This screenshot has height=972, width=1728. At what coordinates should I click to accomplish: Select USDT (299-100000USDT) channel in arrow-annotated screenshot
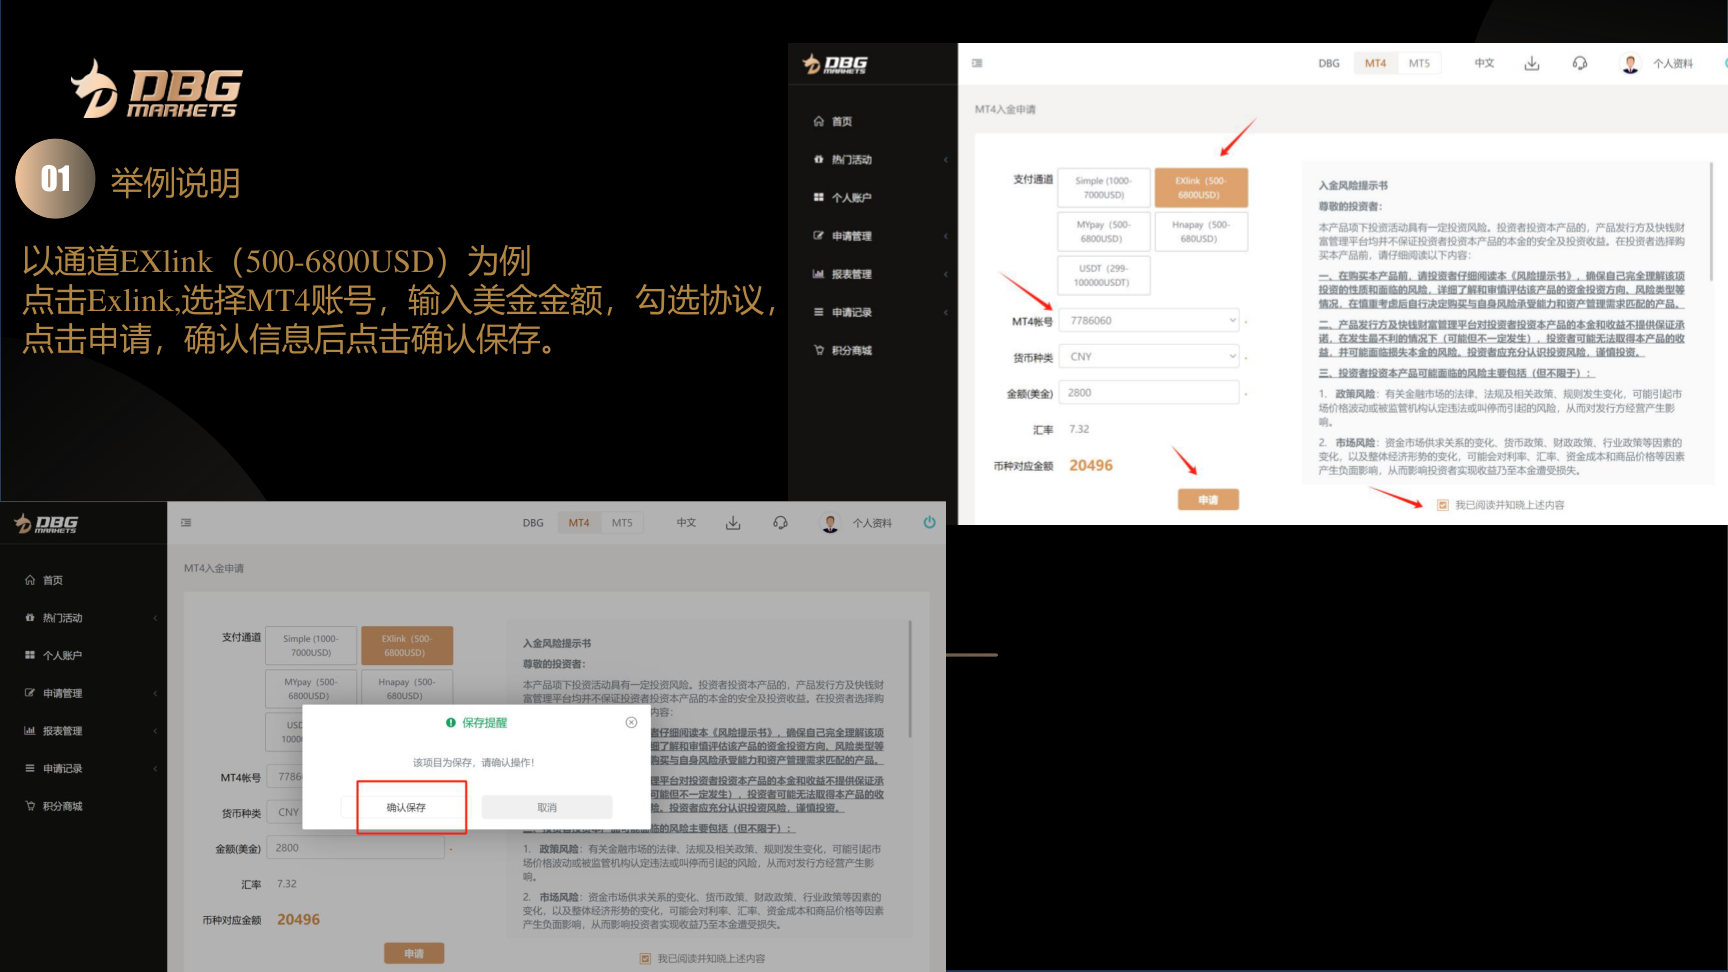(1104, 275)
